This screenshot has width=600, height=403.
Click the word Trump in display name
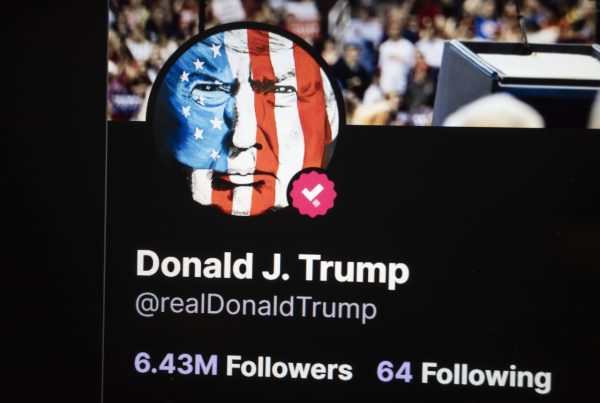(x=354, y=271)
